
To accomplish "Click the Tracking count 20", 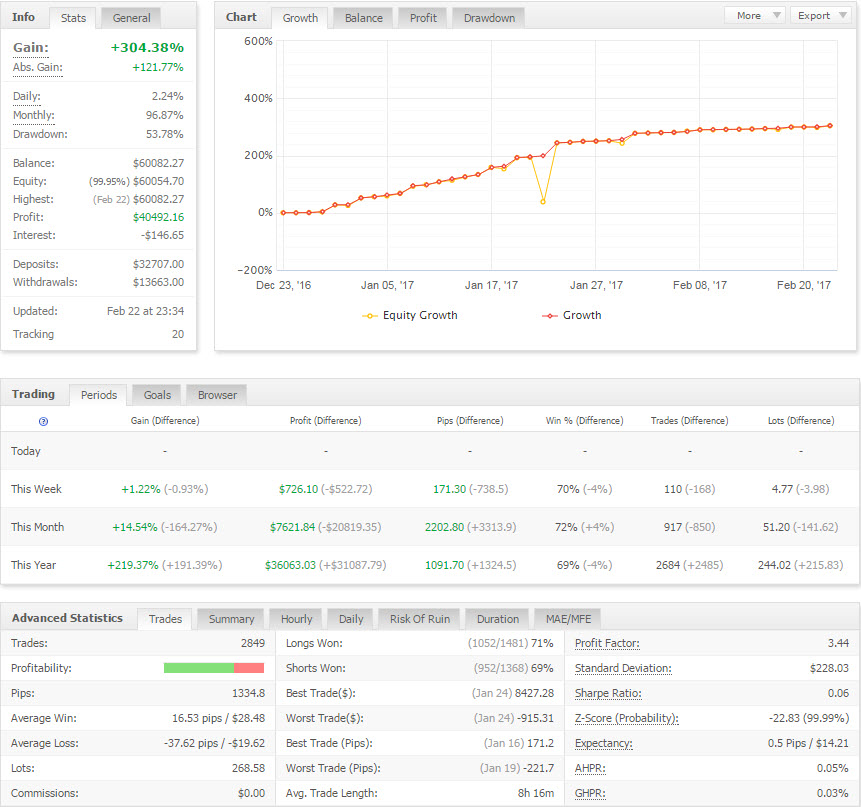I will pos(178,334).
